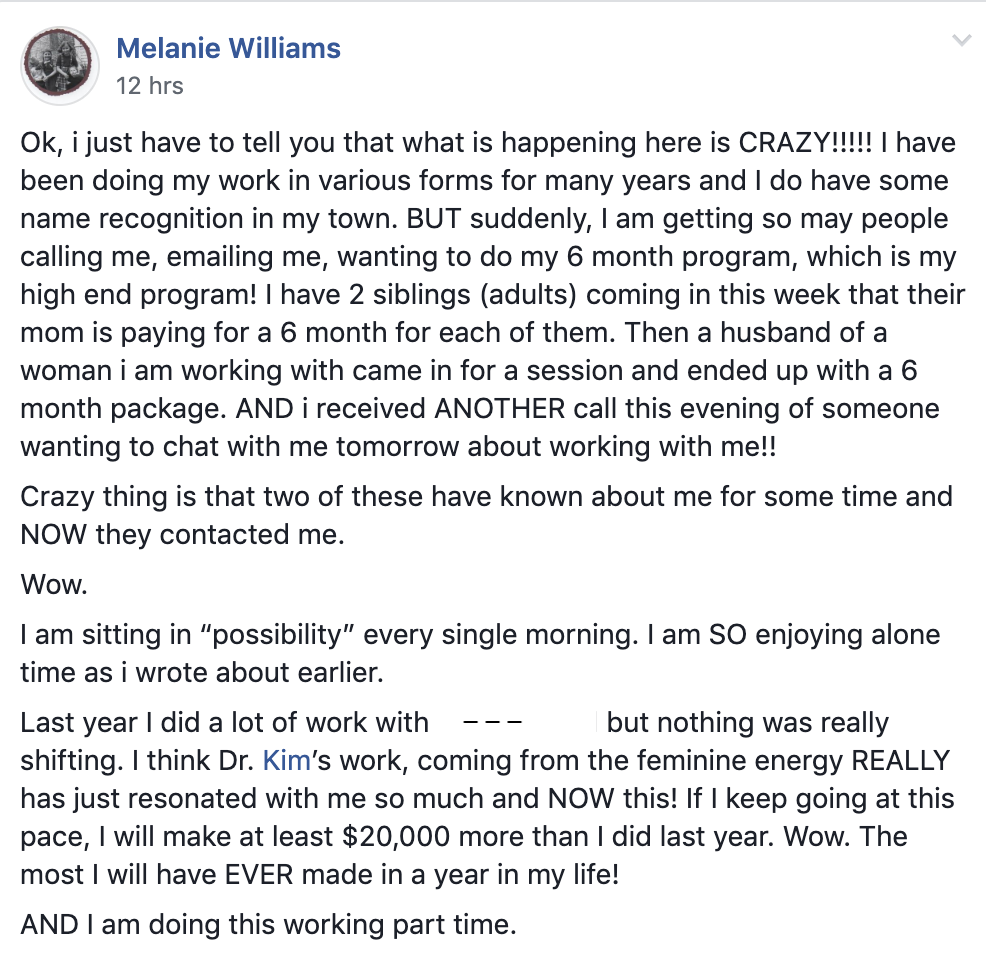Expand the post options chevron
The image size is (986, 964).
[x=961, y=41]
